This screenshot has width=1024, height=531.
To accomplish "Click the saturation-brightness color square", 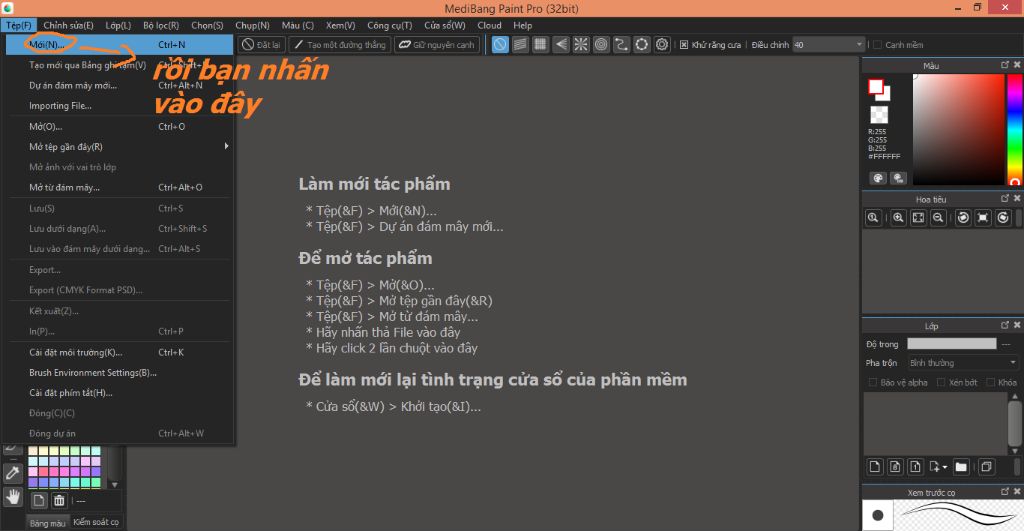I will (958, 129).
